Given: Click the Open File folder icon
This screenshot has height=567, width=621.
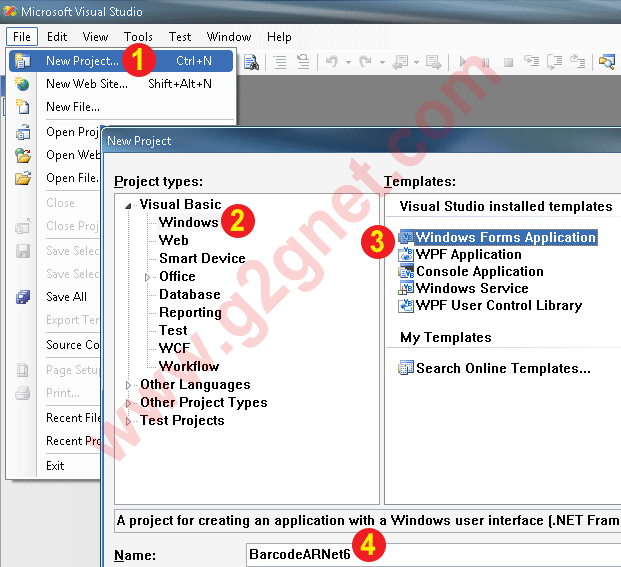Looking at the screenshot, I should coord(23,178).
